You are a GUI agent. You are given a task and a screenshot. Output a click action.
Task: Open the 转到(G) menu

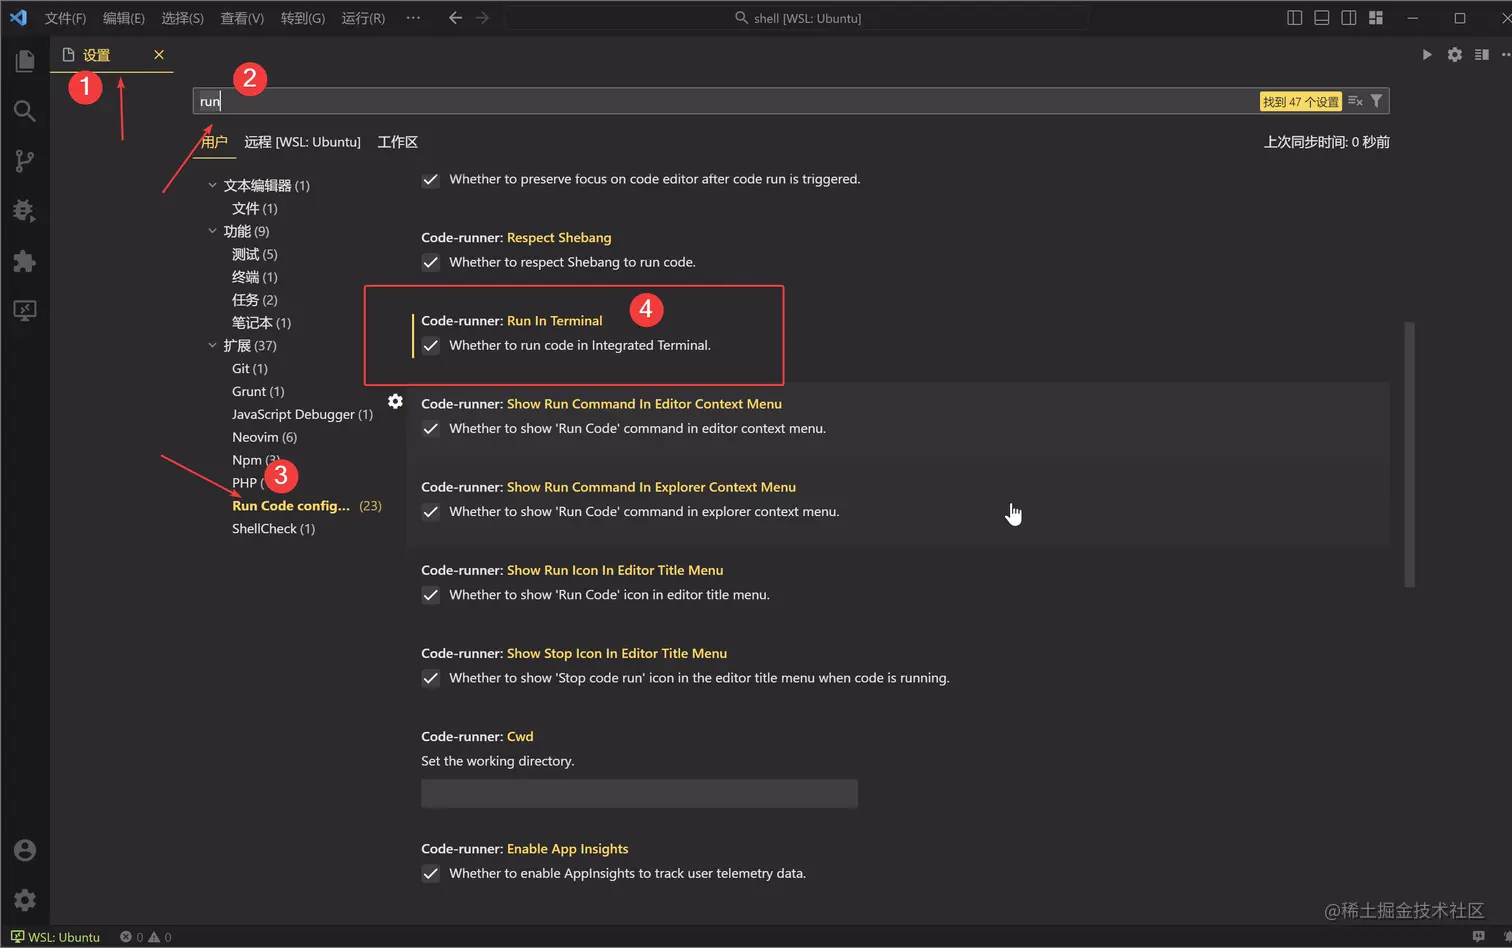pos(303,18)
